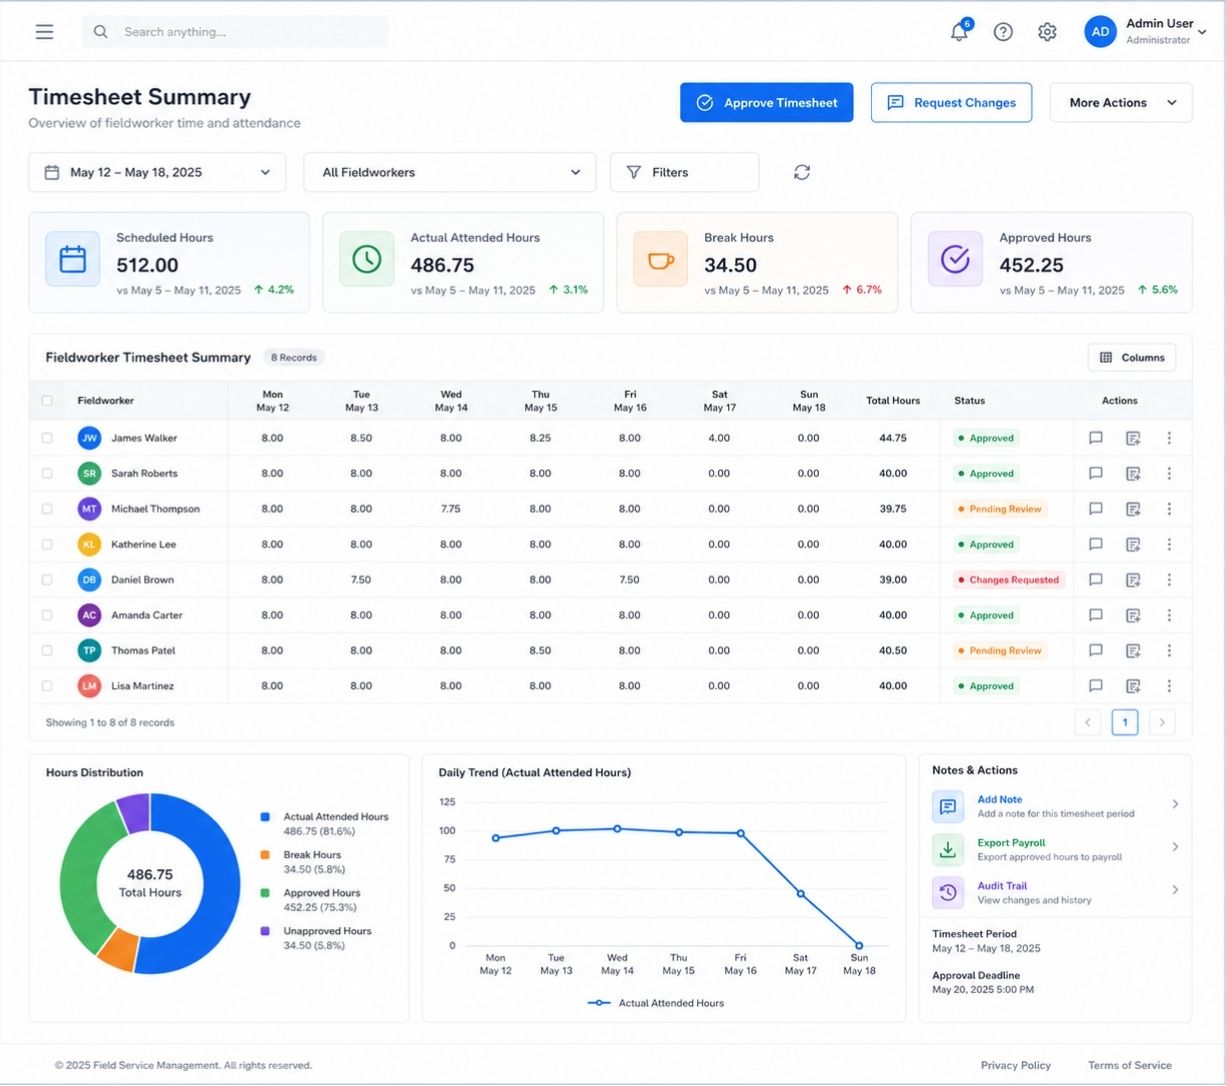Click add-note icon in Lisa Martinez row
Screen dimensions: 1226x1086
(1133, 686)
